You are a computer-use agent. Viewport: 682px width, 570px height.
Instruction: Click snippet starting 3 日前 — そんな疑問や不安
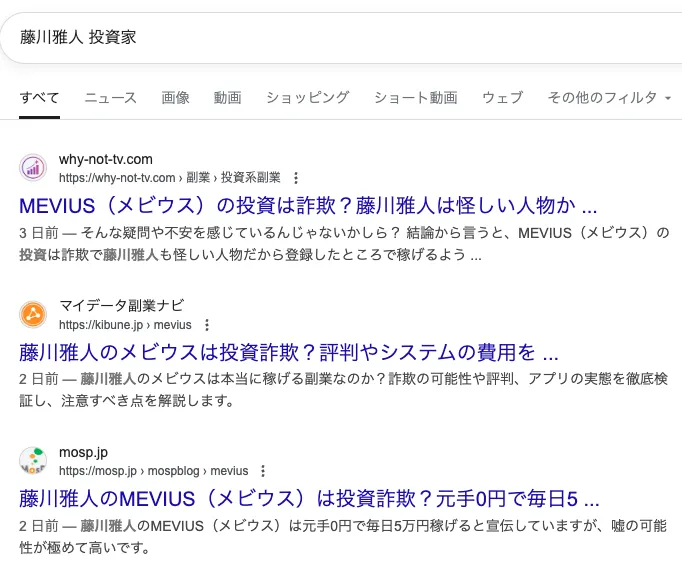(344, 244)
